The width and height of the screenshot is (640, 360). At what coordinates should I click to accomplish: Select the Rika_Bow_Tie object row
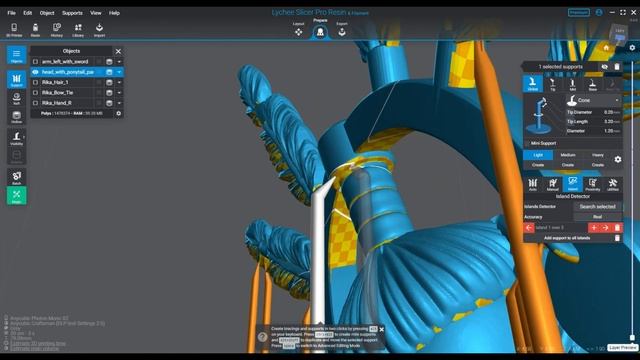point(77,93)
